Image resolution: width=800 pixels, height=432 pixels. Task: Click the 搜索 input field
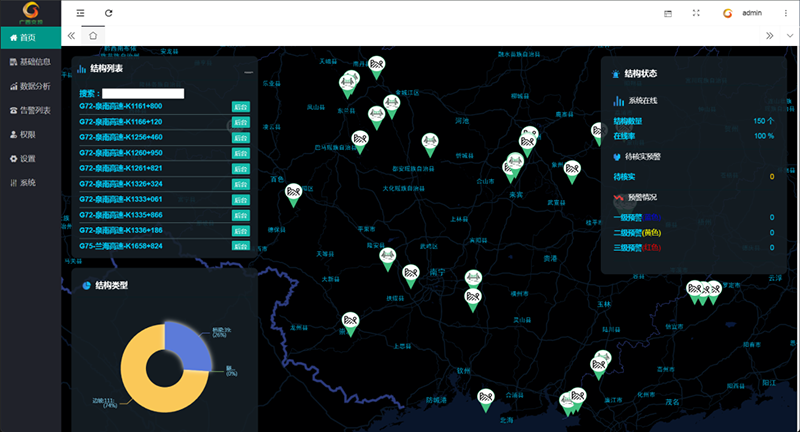point(143,93)
